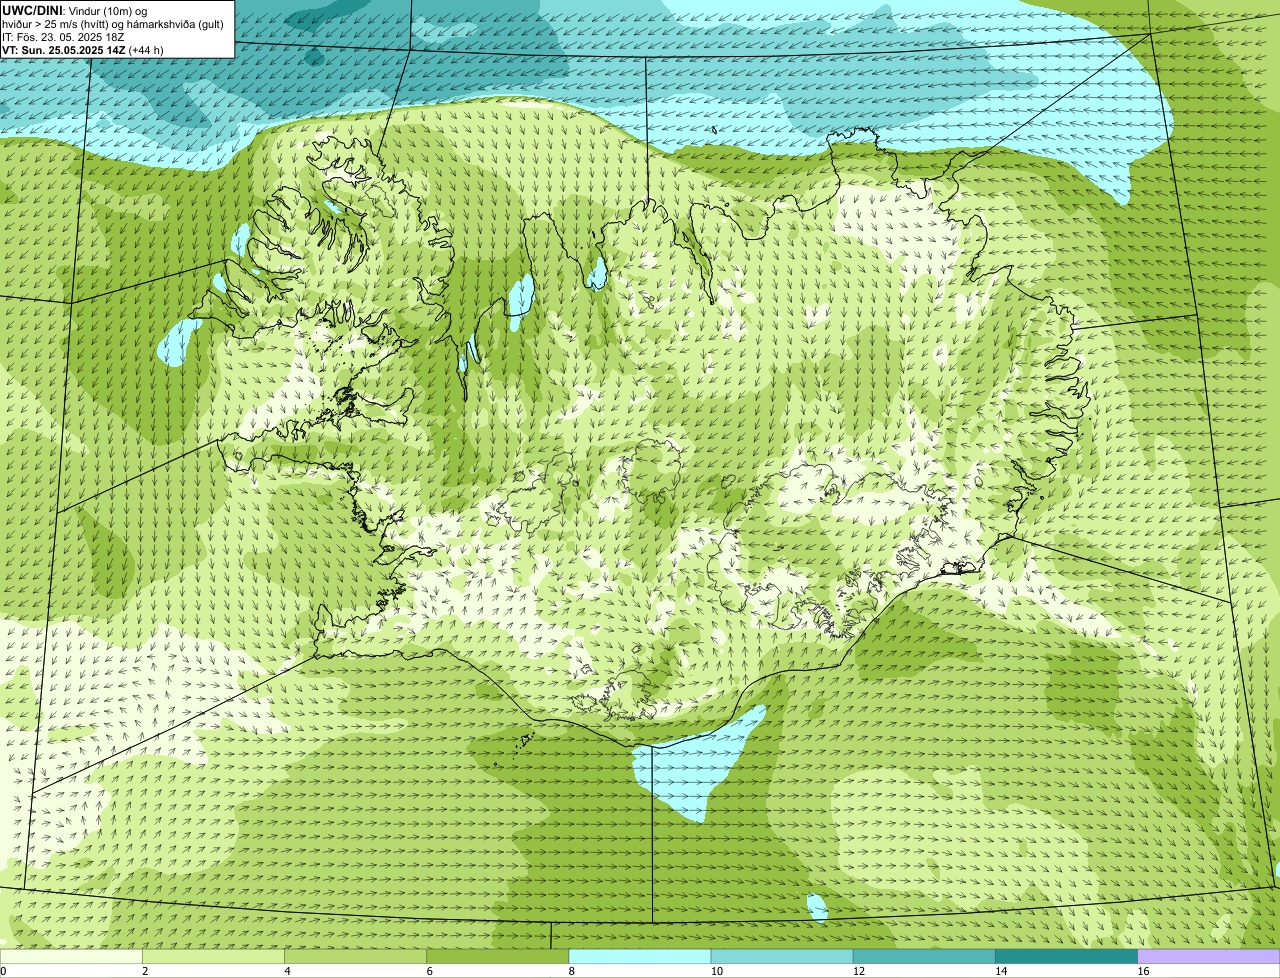Screen dimensions: 1280x978
Task: Select the 14–16 m/s dark teal legend segment
Action: coord(1066,957)
